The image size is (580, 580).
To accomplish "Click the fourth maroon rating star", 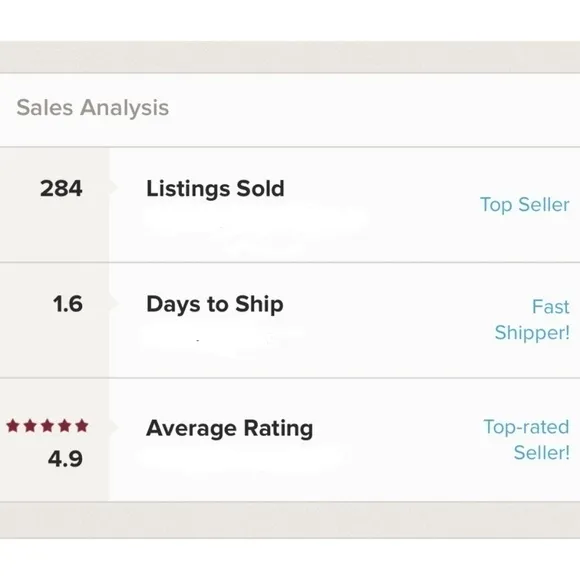I will coord(65,426).
